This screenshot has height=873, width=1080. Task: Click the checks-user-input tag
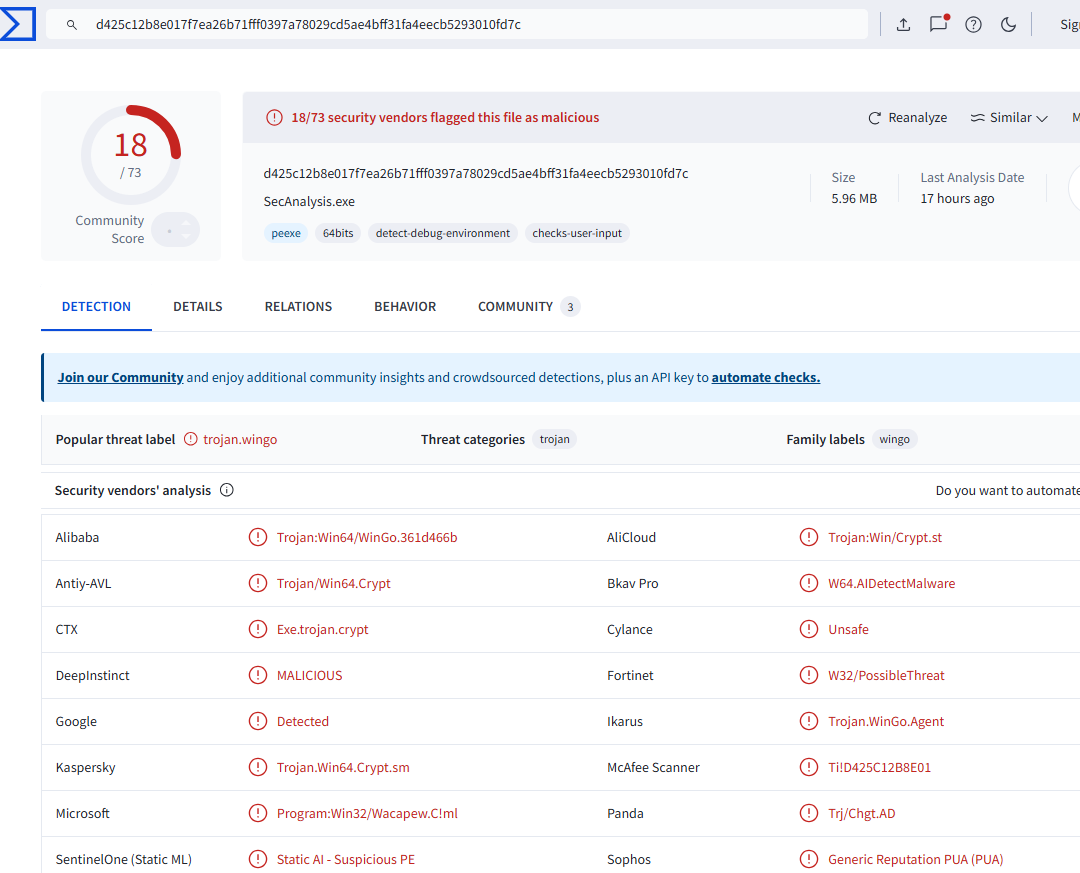click(x=577, y=233)
